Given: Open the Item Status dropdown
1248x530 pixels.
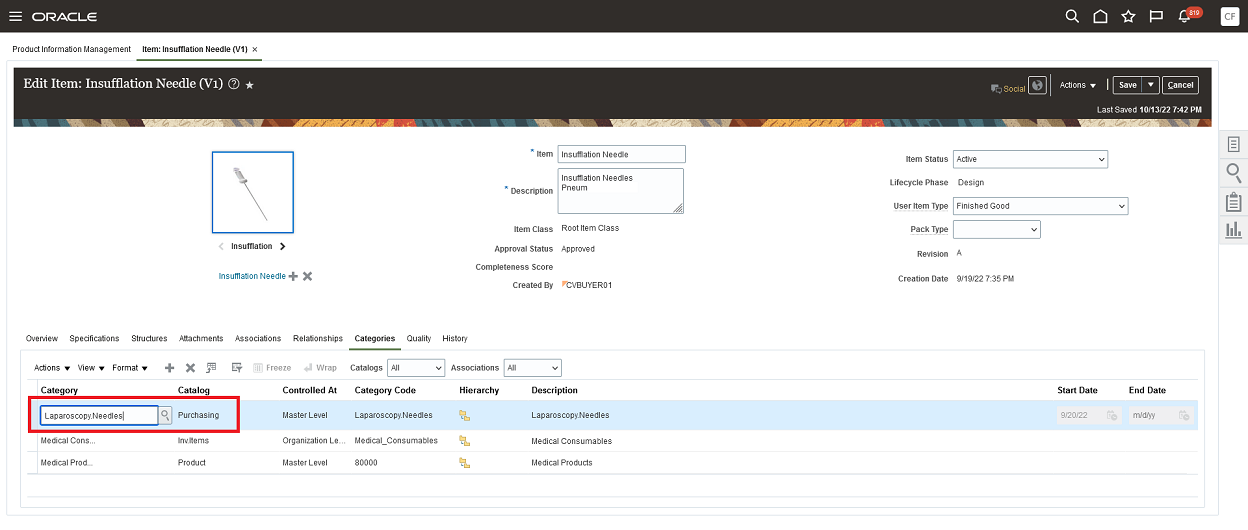Looking at the screenshot, I should pyautogui.click(x=1030, y=159).
